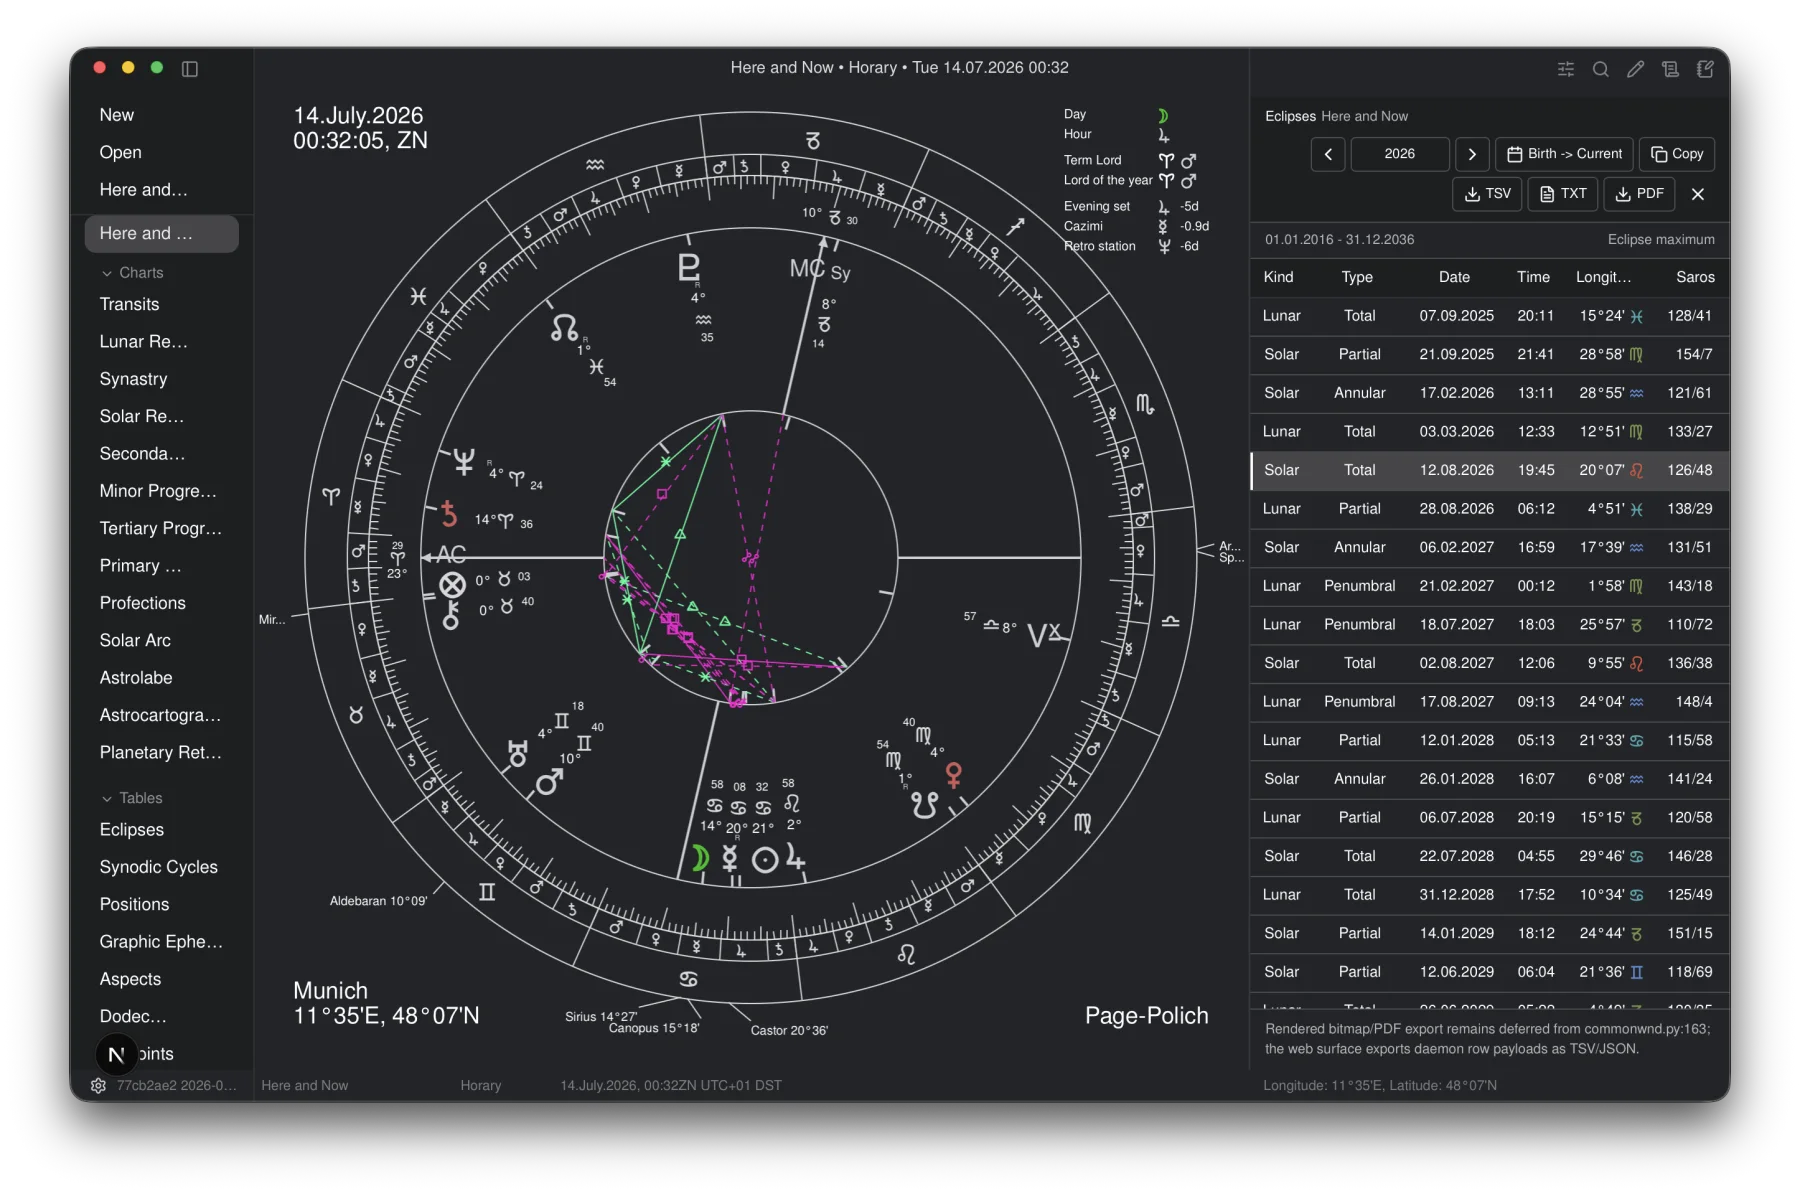This screenshot has height=1194, width=1800.
Task: Sort by the Kind column header
Action: pos(1278,277)
